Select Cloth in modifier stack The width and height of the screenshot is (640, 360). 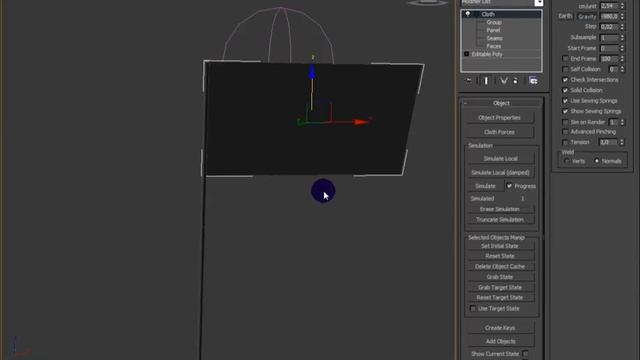point(488,14)
